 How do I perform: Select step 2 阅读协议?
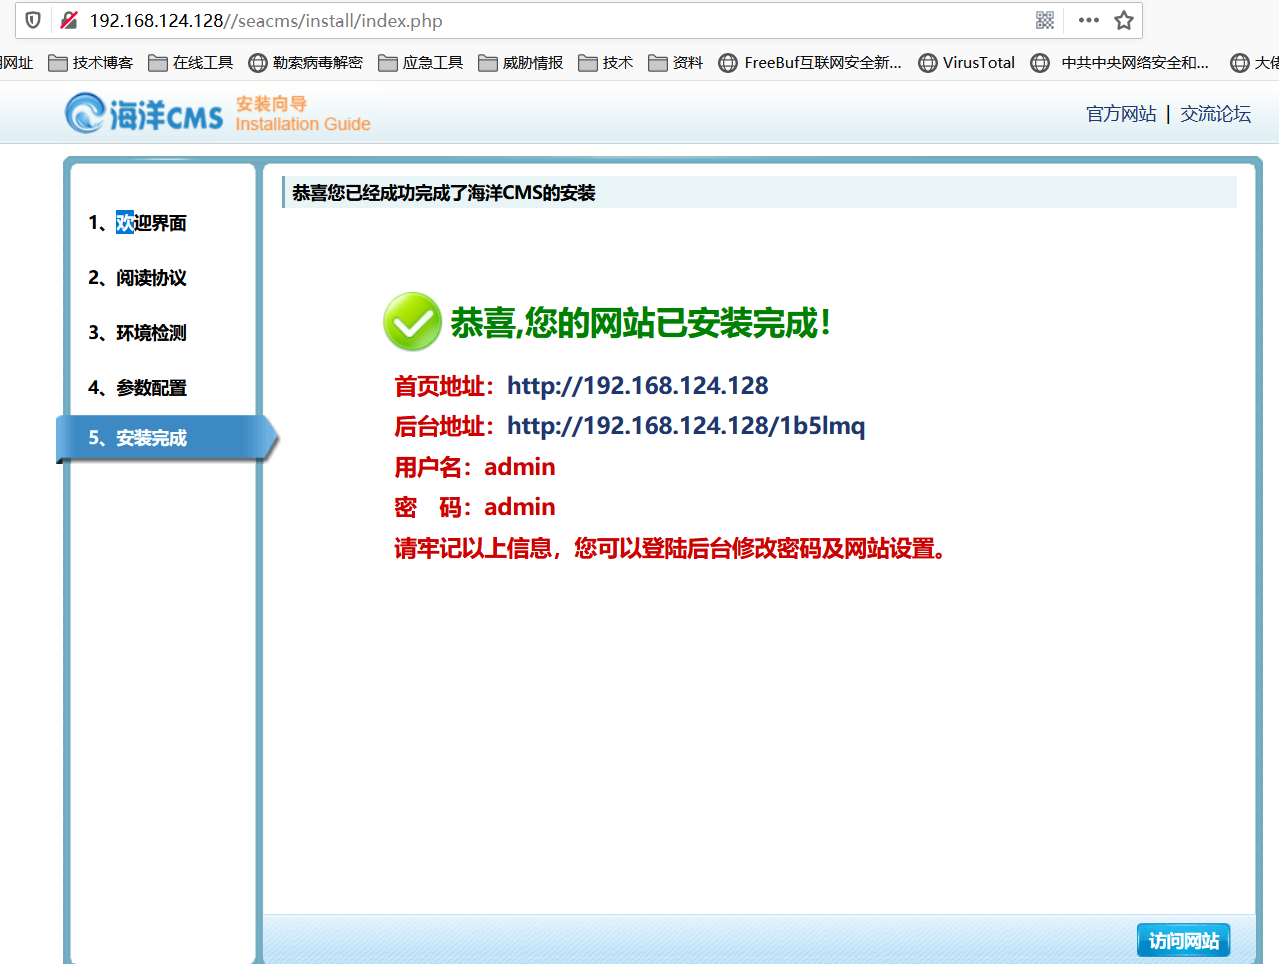click(x=138, y=277)
